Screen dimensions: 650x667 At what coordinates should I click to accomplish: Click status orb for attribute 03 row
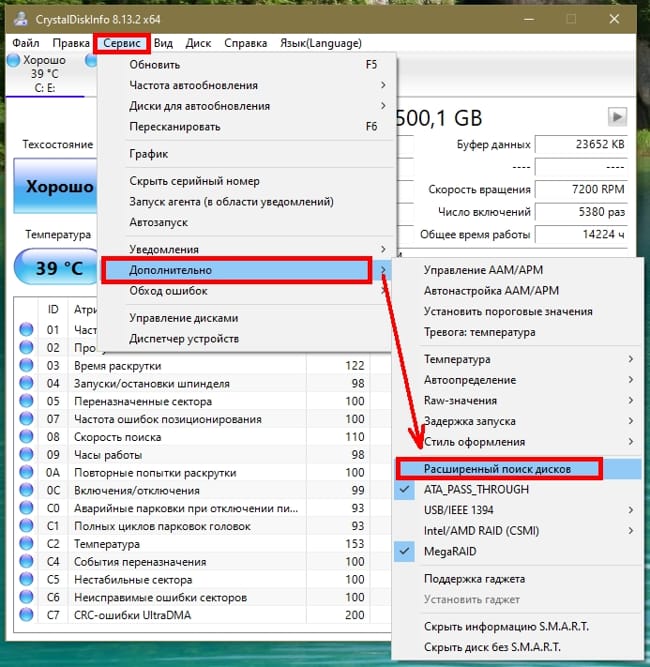tap(26, 365)
